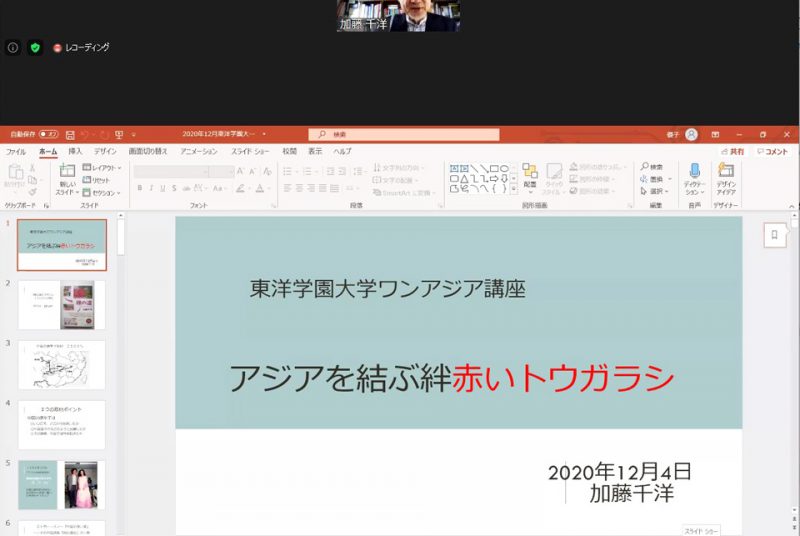Click the Numbering list icon
This screenshot has height=536, width=800.
coord(307,171)
